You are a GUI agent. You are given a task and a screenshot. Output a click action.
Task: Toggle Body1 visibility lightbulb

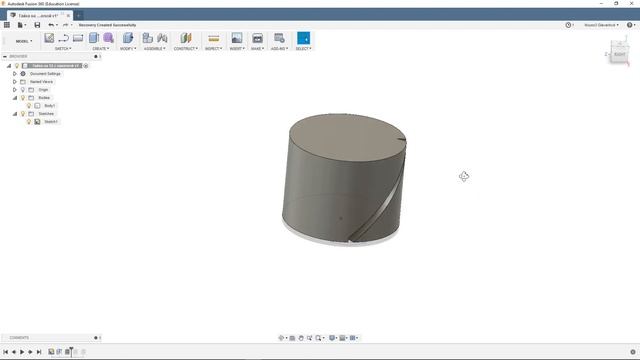pos(29,106)
